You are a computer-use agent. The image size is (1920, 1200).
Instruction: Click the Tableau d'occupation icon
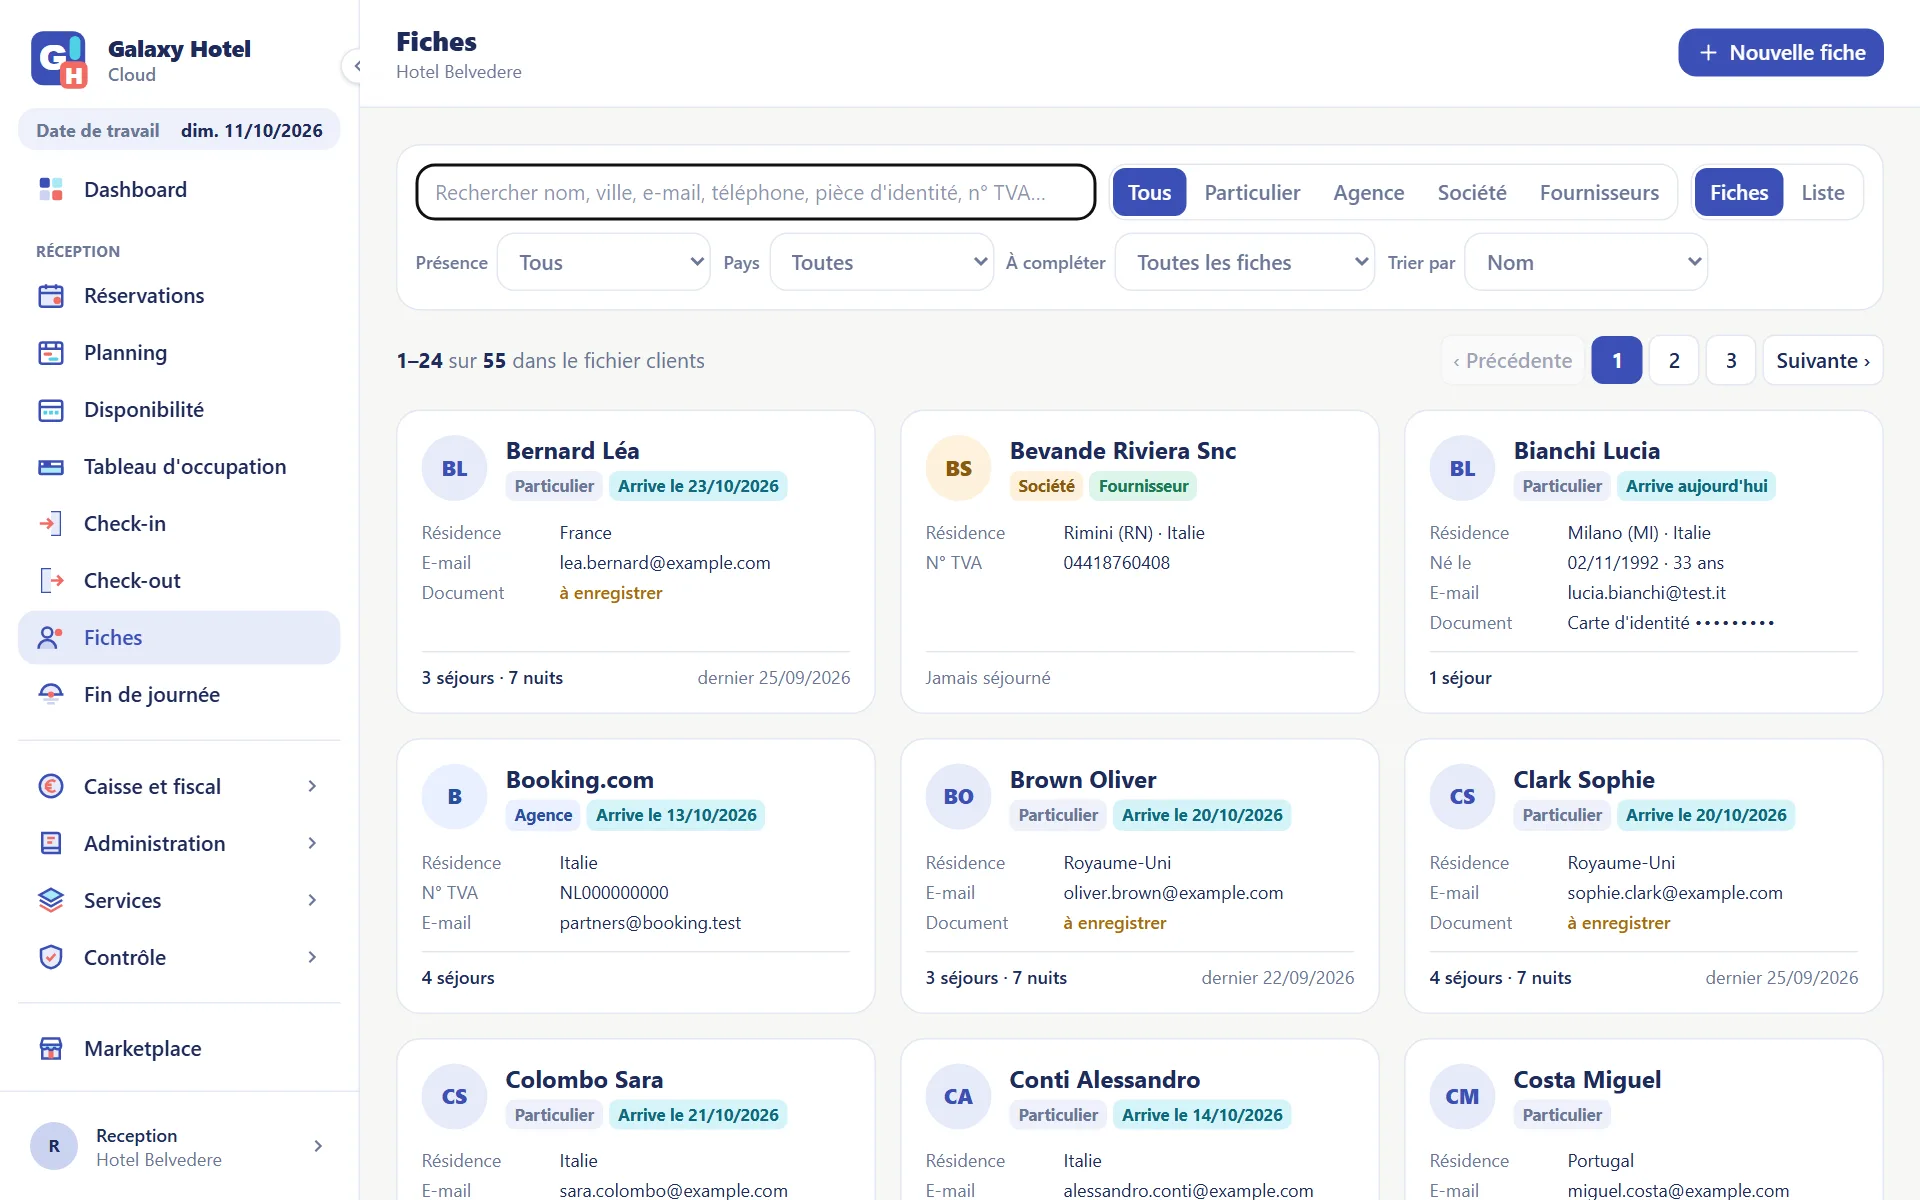[51, 467]
